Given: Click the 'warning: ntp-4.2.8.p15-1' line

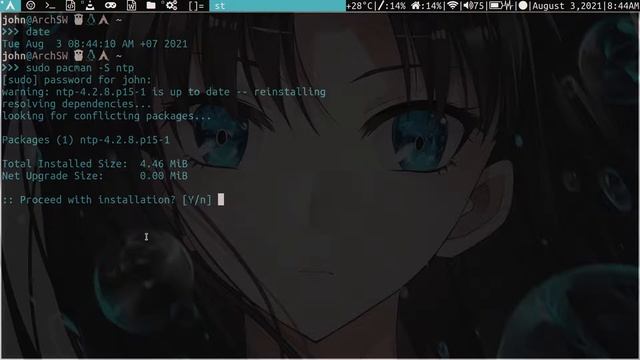Looking at the screenshot, I should pyautogui.click(x=164, y=92).
